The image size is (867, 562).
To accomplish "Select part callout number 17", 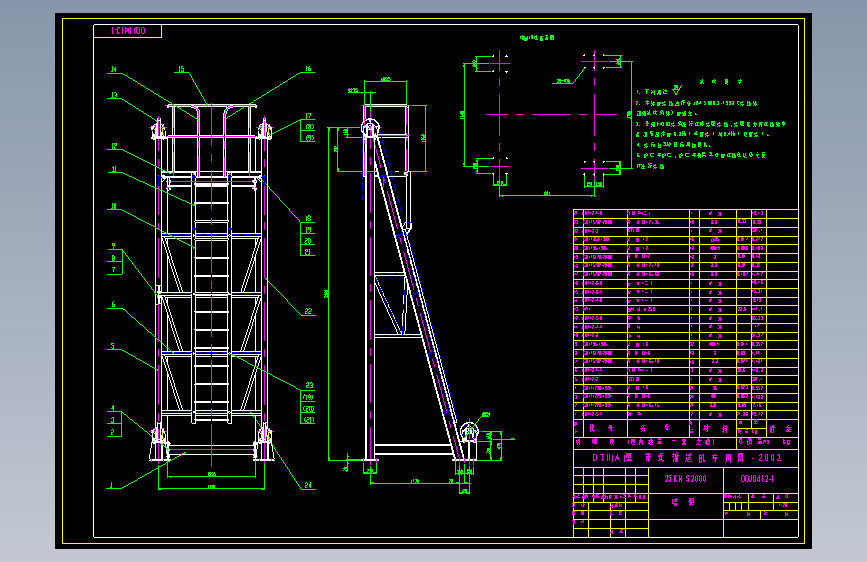I will pos(308,116).
